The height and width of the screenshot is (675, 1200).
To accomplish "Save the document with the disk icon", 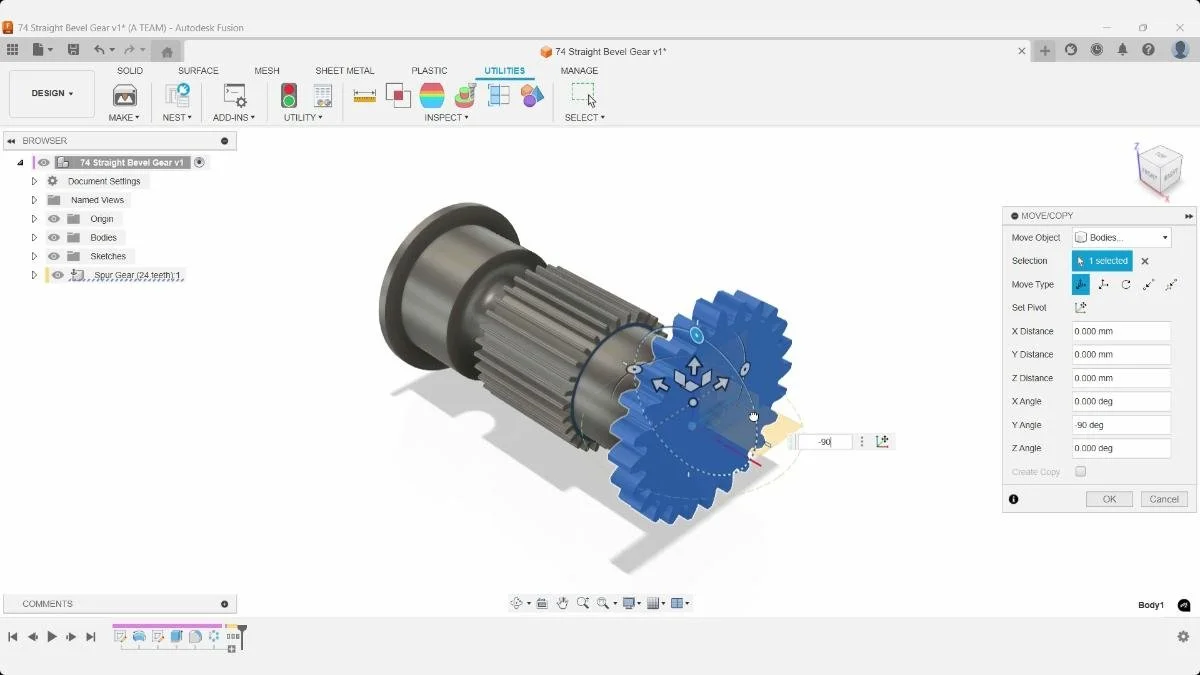I will click(73, 50).
